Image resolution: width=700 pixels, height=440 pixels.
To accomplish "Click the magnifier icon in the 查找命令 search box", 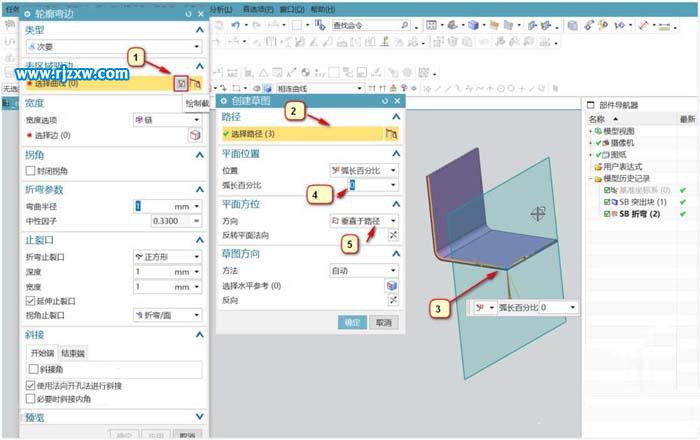I will click(x=404, y=25).
